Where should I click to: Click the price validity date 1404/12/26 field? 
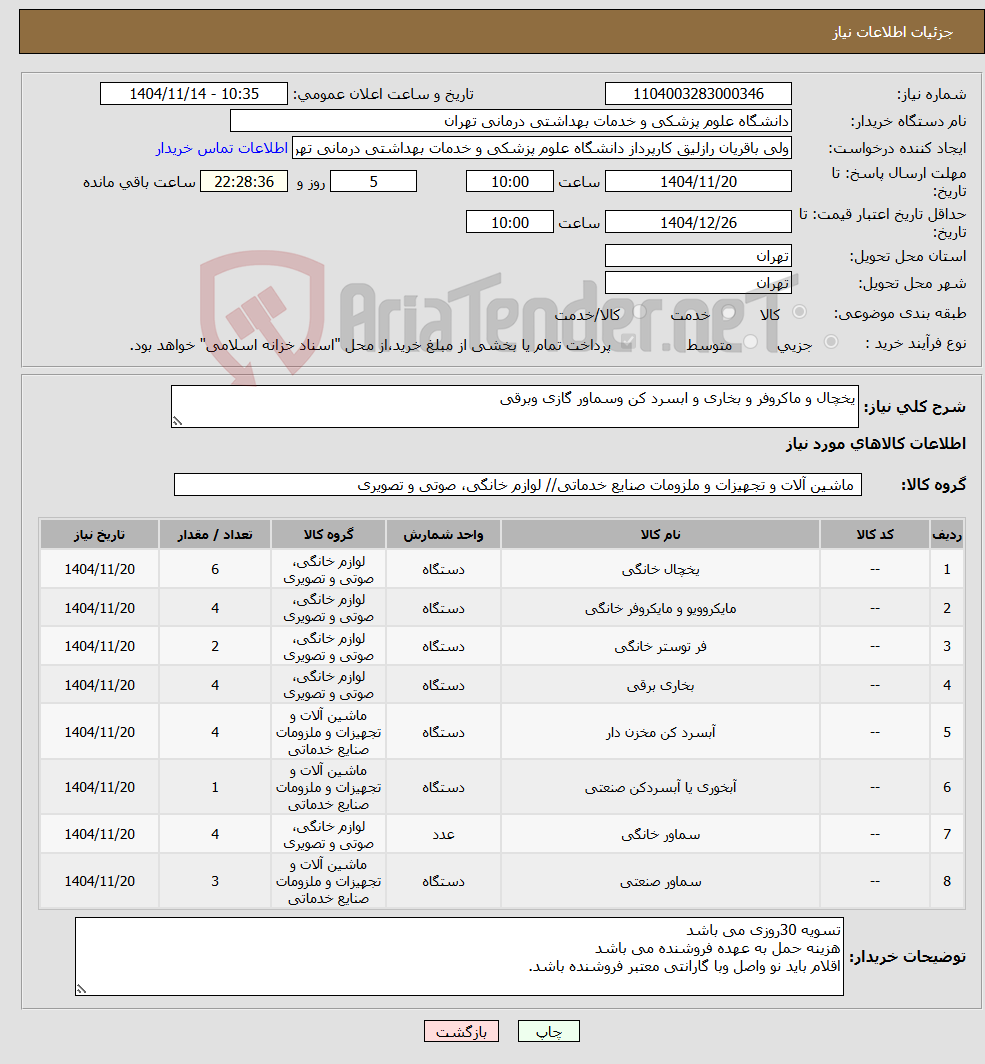point(698,222)
